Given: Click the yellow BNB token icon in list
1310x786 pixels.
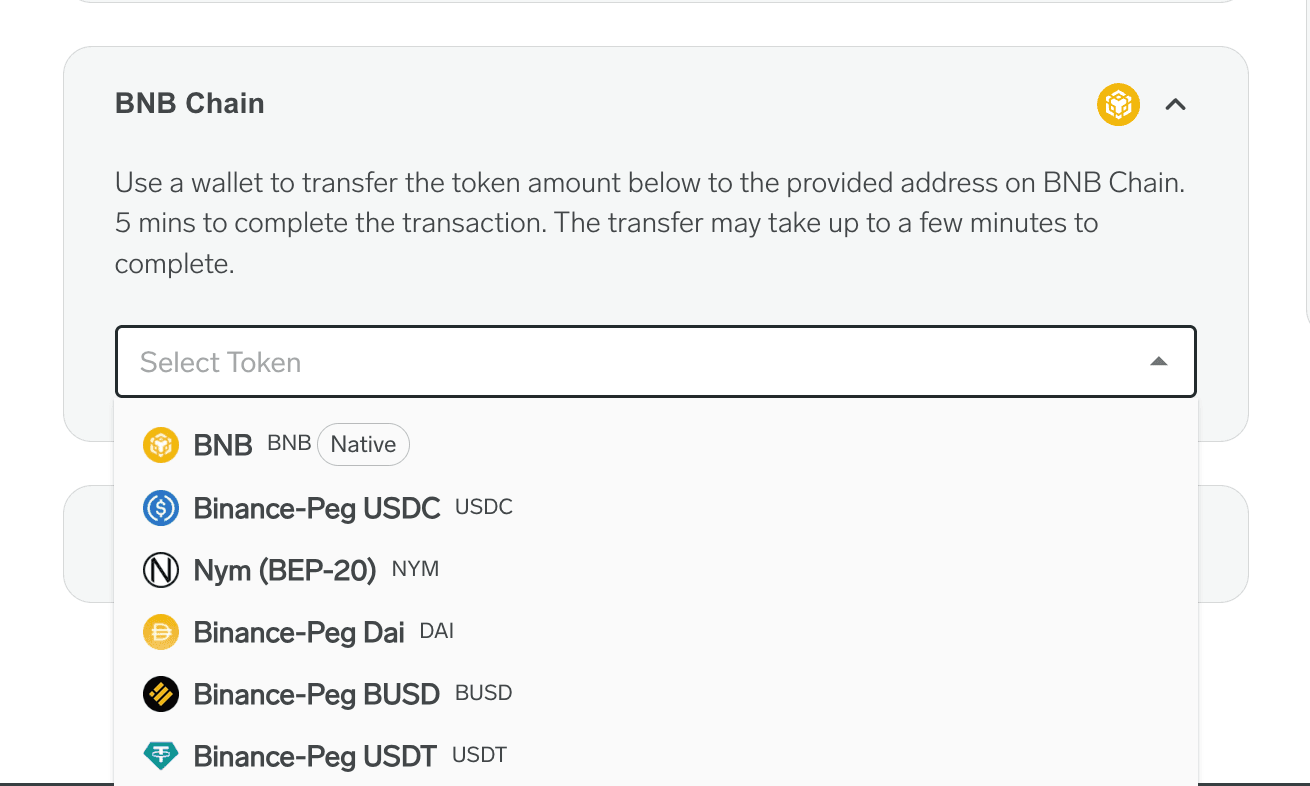Looking at the screenshot, I should point(161,445).
